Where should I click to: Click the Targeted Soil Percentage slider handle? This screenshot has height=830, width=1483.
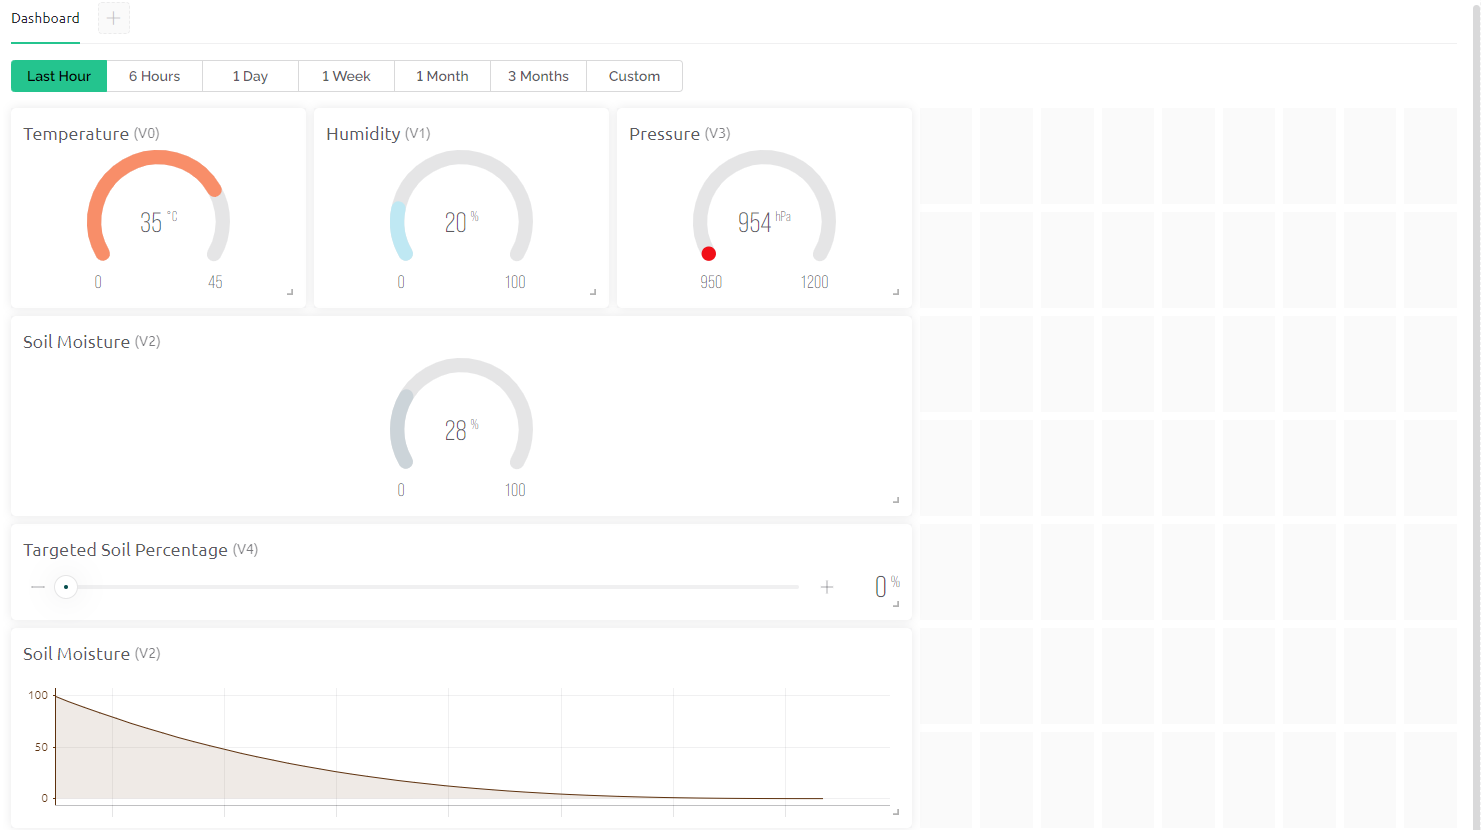(66, 587)
